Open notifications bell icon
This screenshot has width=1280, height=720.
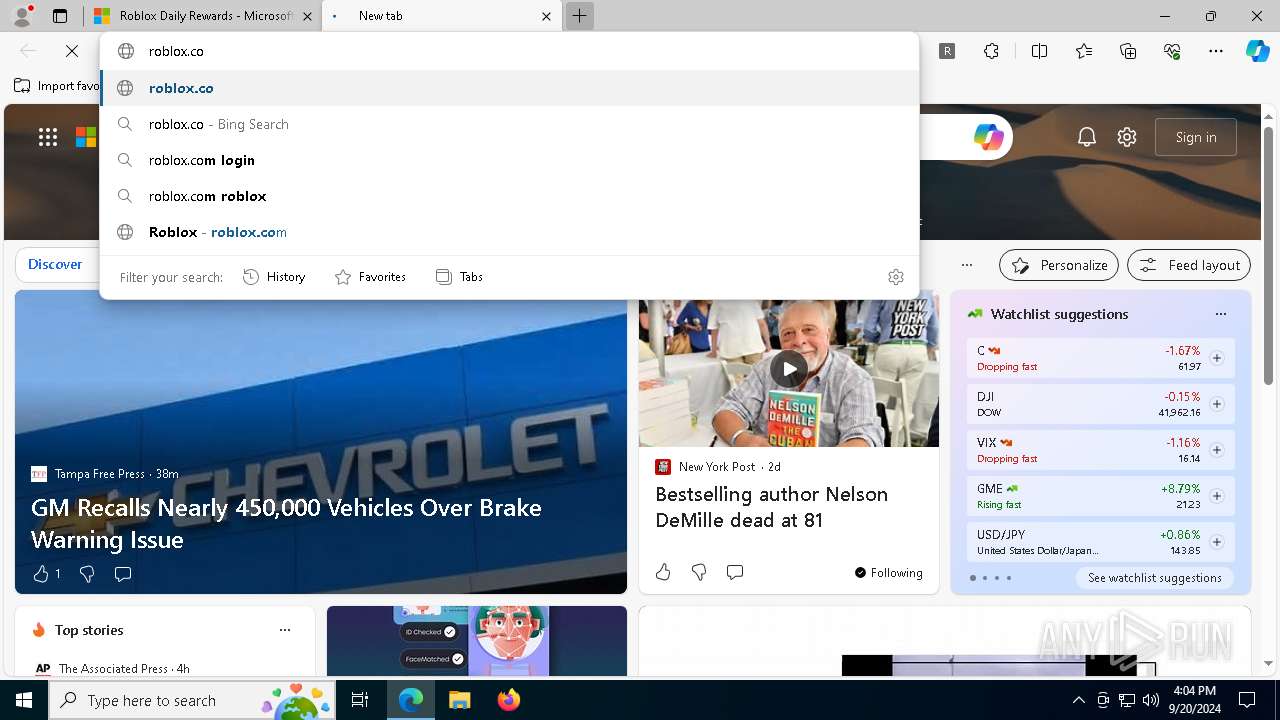coord(1087,137)
